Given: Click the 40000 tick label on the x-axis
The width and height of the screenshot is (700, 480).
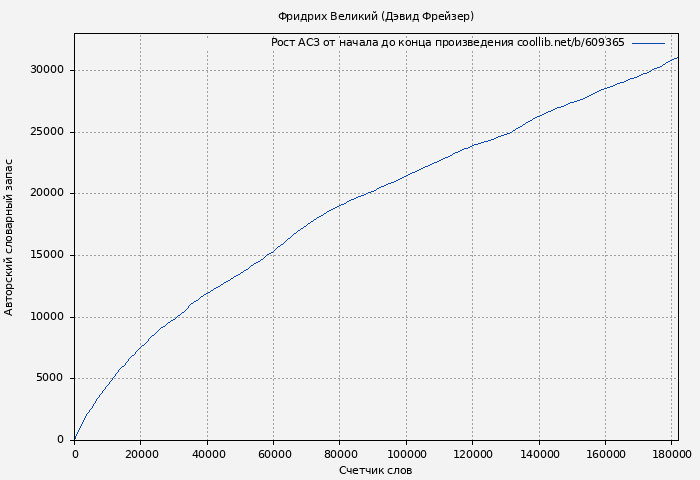Looking at the screenshot, I should pos(207,454).
